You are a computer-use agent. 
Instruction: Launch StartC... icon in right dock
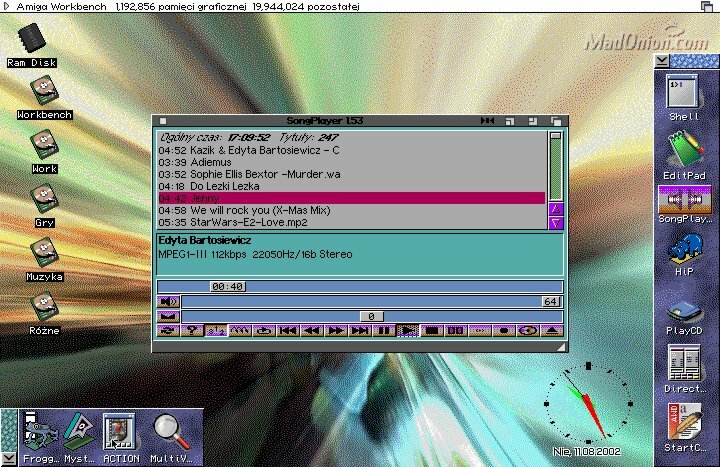pyautogui.click(x=685, y=428)
